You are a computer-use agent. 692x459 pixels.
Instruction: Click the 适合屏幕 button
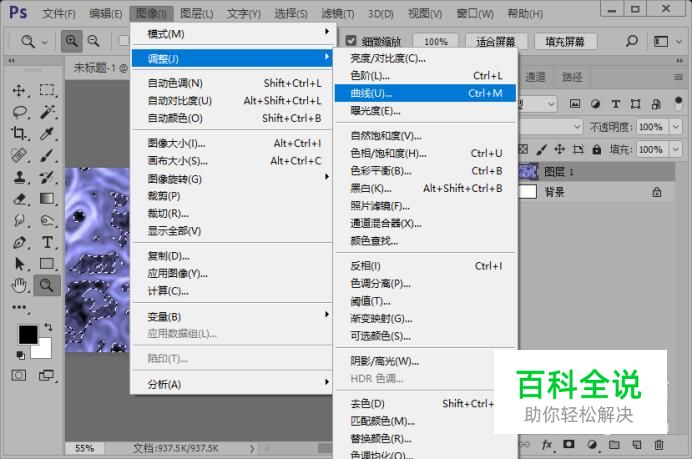pyautogui.click(x=496, y=41)
